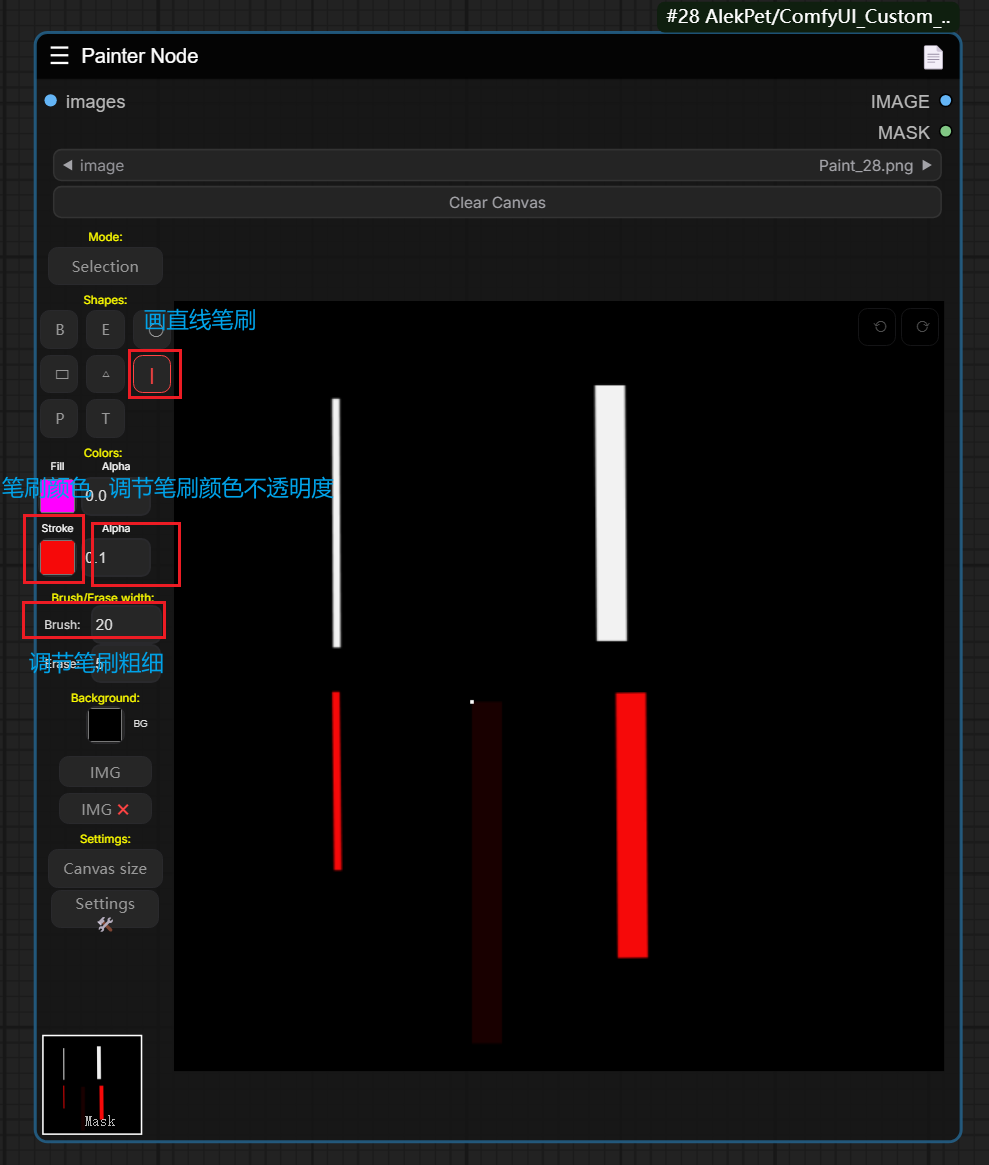Click the Mask preview thumbnail
The width and height of the screenshot is (989, 1165).
(x=92, y=1084)
